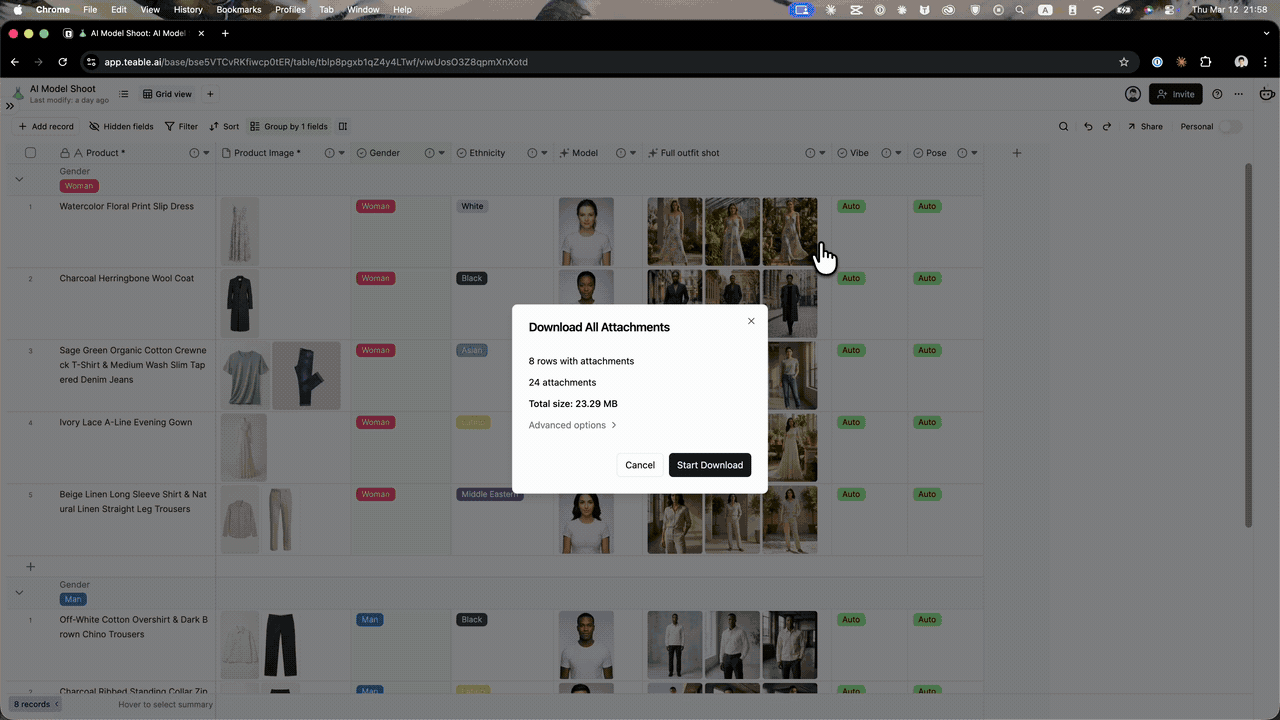Click Start Download button
The image size is (1280, 720).
(709, 465)
